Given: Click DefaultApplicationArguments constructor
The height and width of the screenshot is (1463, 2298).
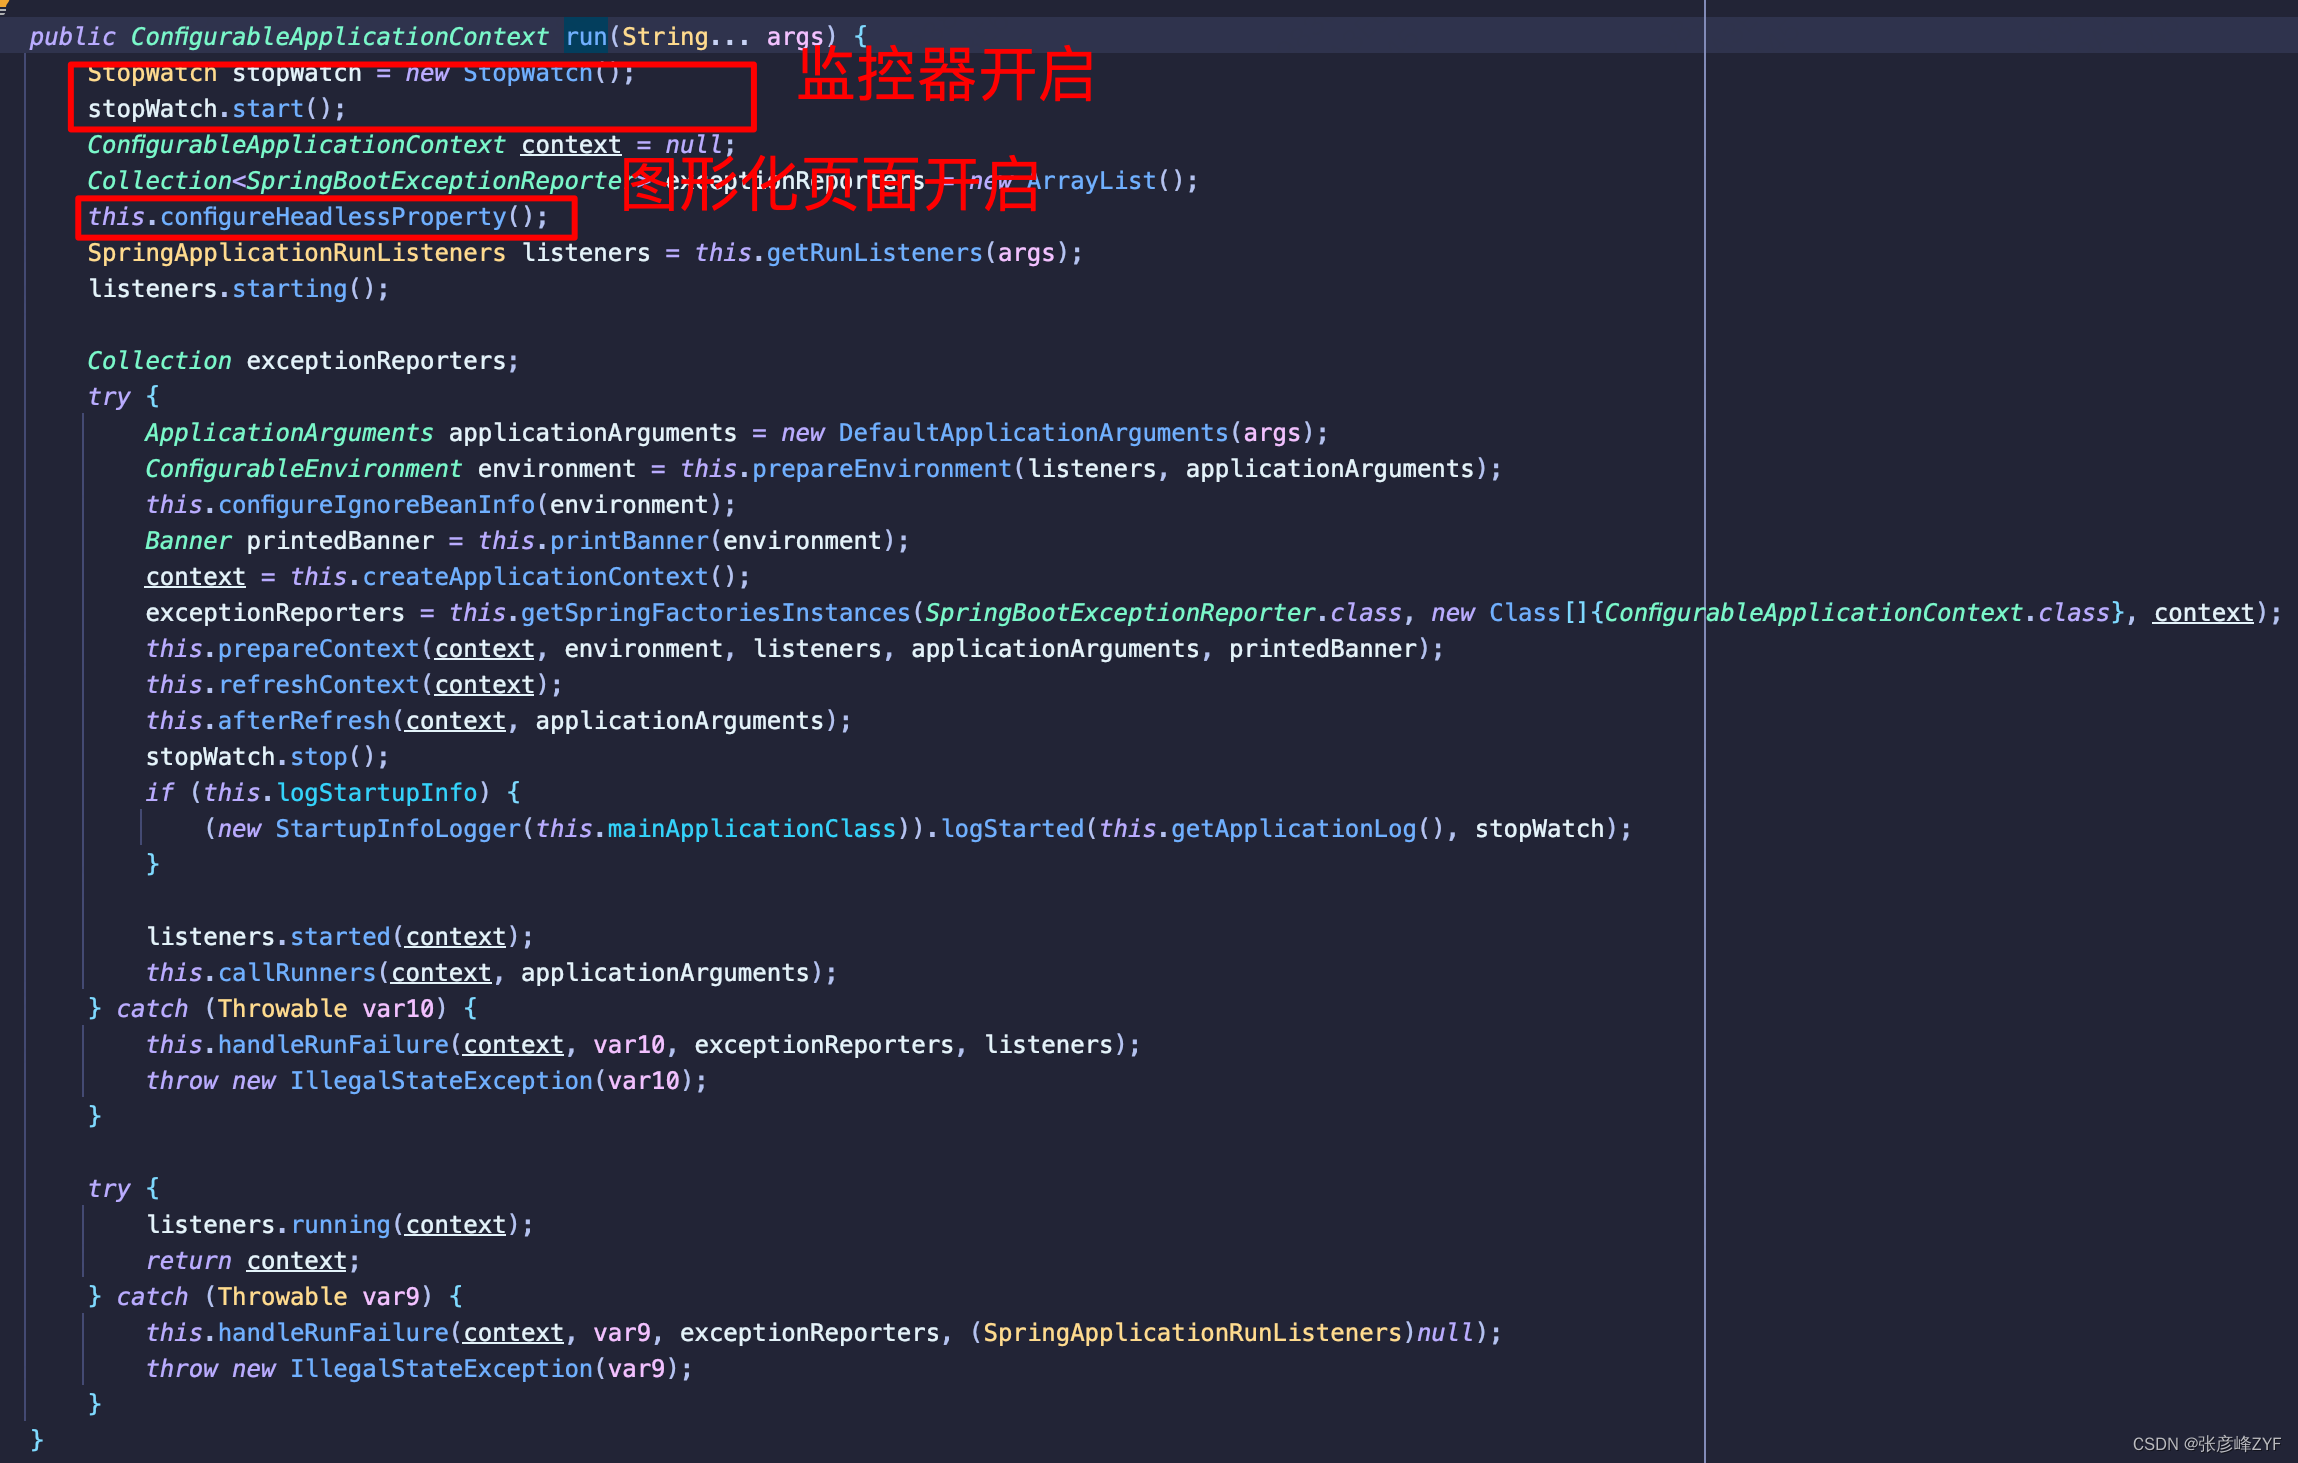Looking at the screenshot, I should click(1033, 433).
